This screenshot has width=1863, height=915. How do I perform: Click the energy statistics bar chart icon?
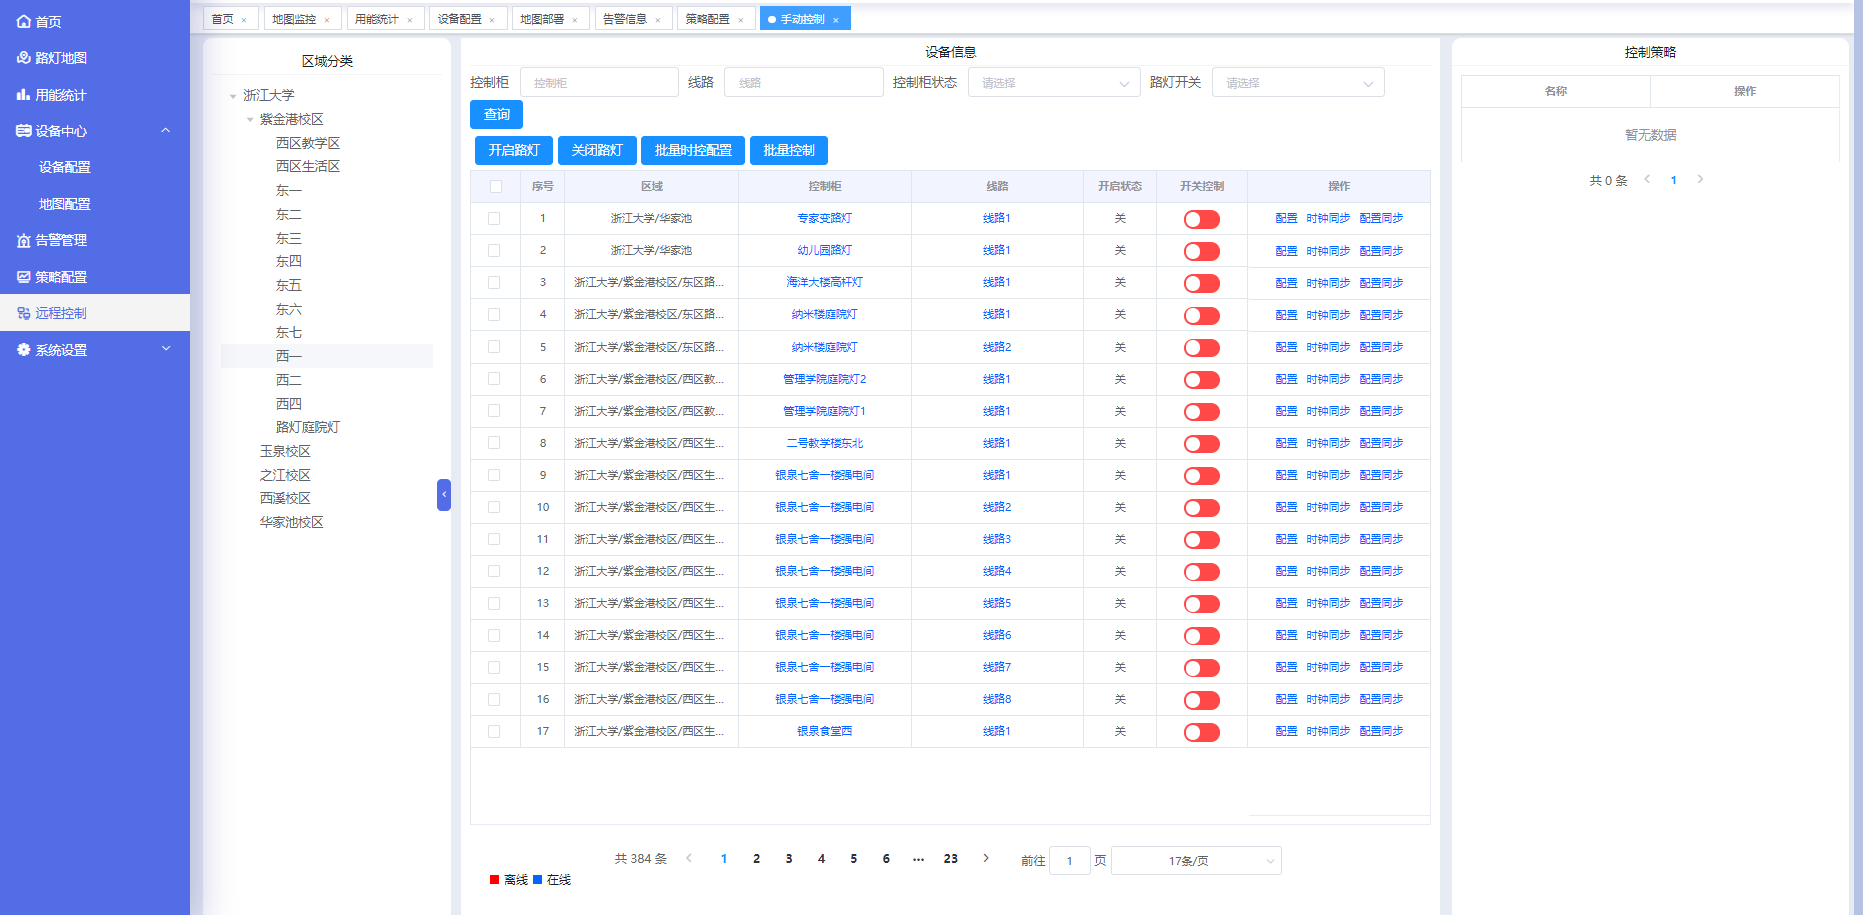pyautogui.click(x=24, y=95)
